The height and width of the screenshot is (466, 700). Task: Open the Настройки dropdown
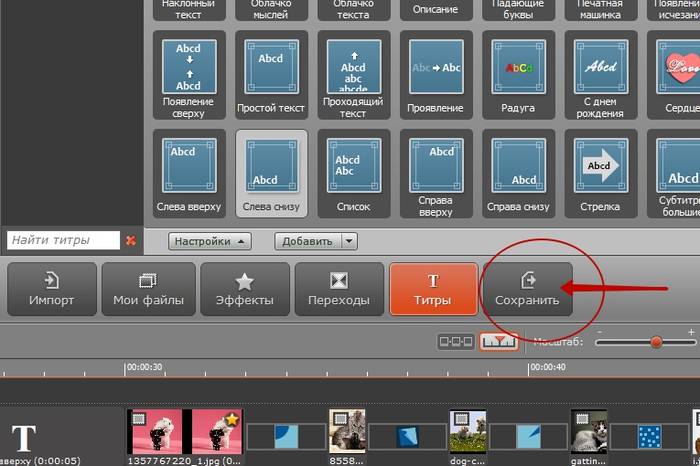pyautogui.click(x=209, y=241)
